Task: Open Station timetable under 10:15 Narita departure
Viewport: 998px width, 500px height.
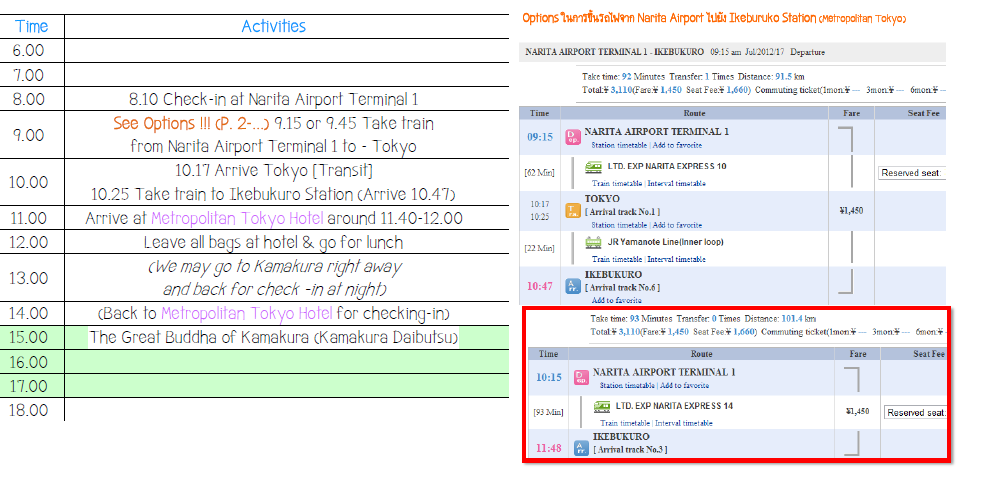Action: point(627,385)
